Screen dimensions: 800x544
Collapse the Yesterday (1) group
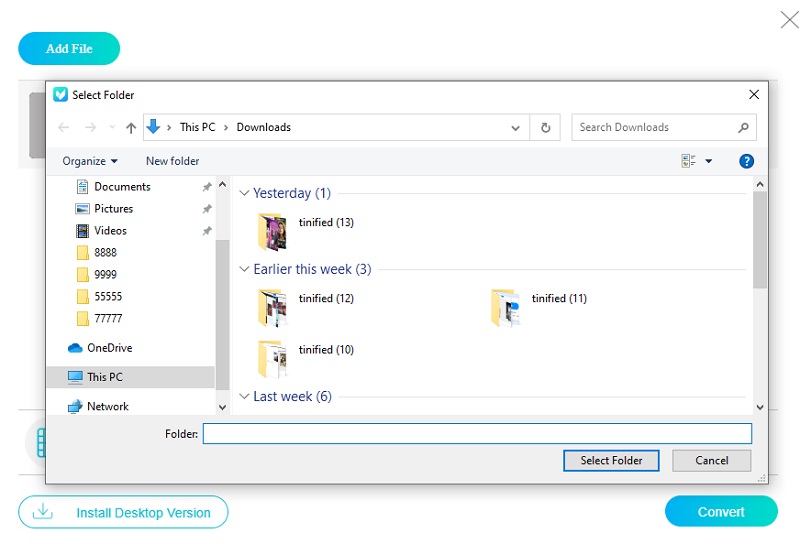(245, 194)
